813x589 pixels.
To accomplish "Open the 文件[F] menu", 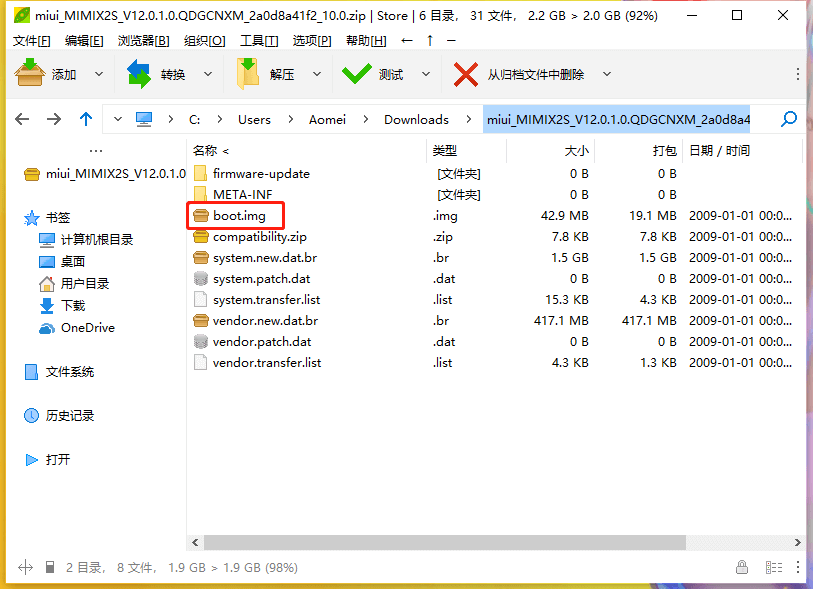I will coord(31,40).
